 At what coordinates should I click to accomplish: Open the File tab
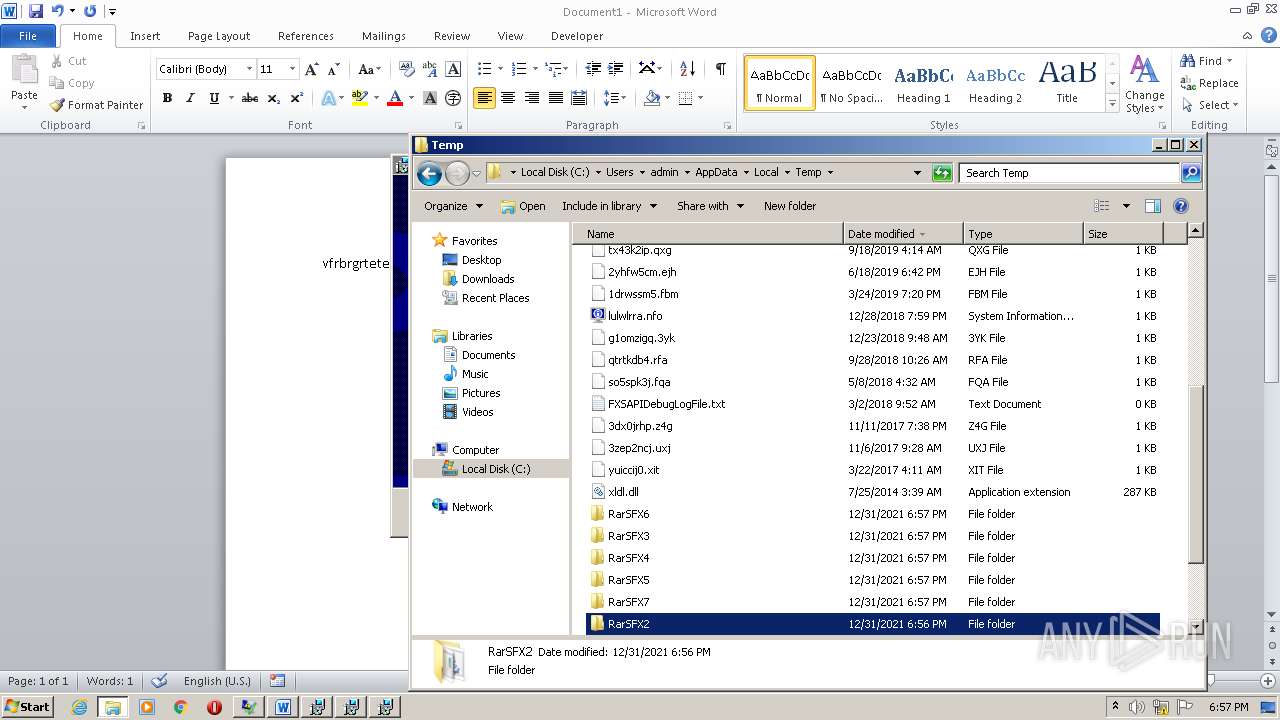pos(28,36)
